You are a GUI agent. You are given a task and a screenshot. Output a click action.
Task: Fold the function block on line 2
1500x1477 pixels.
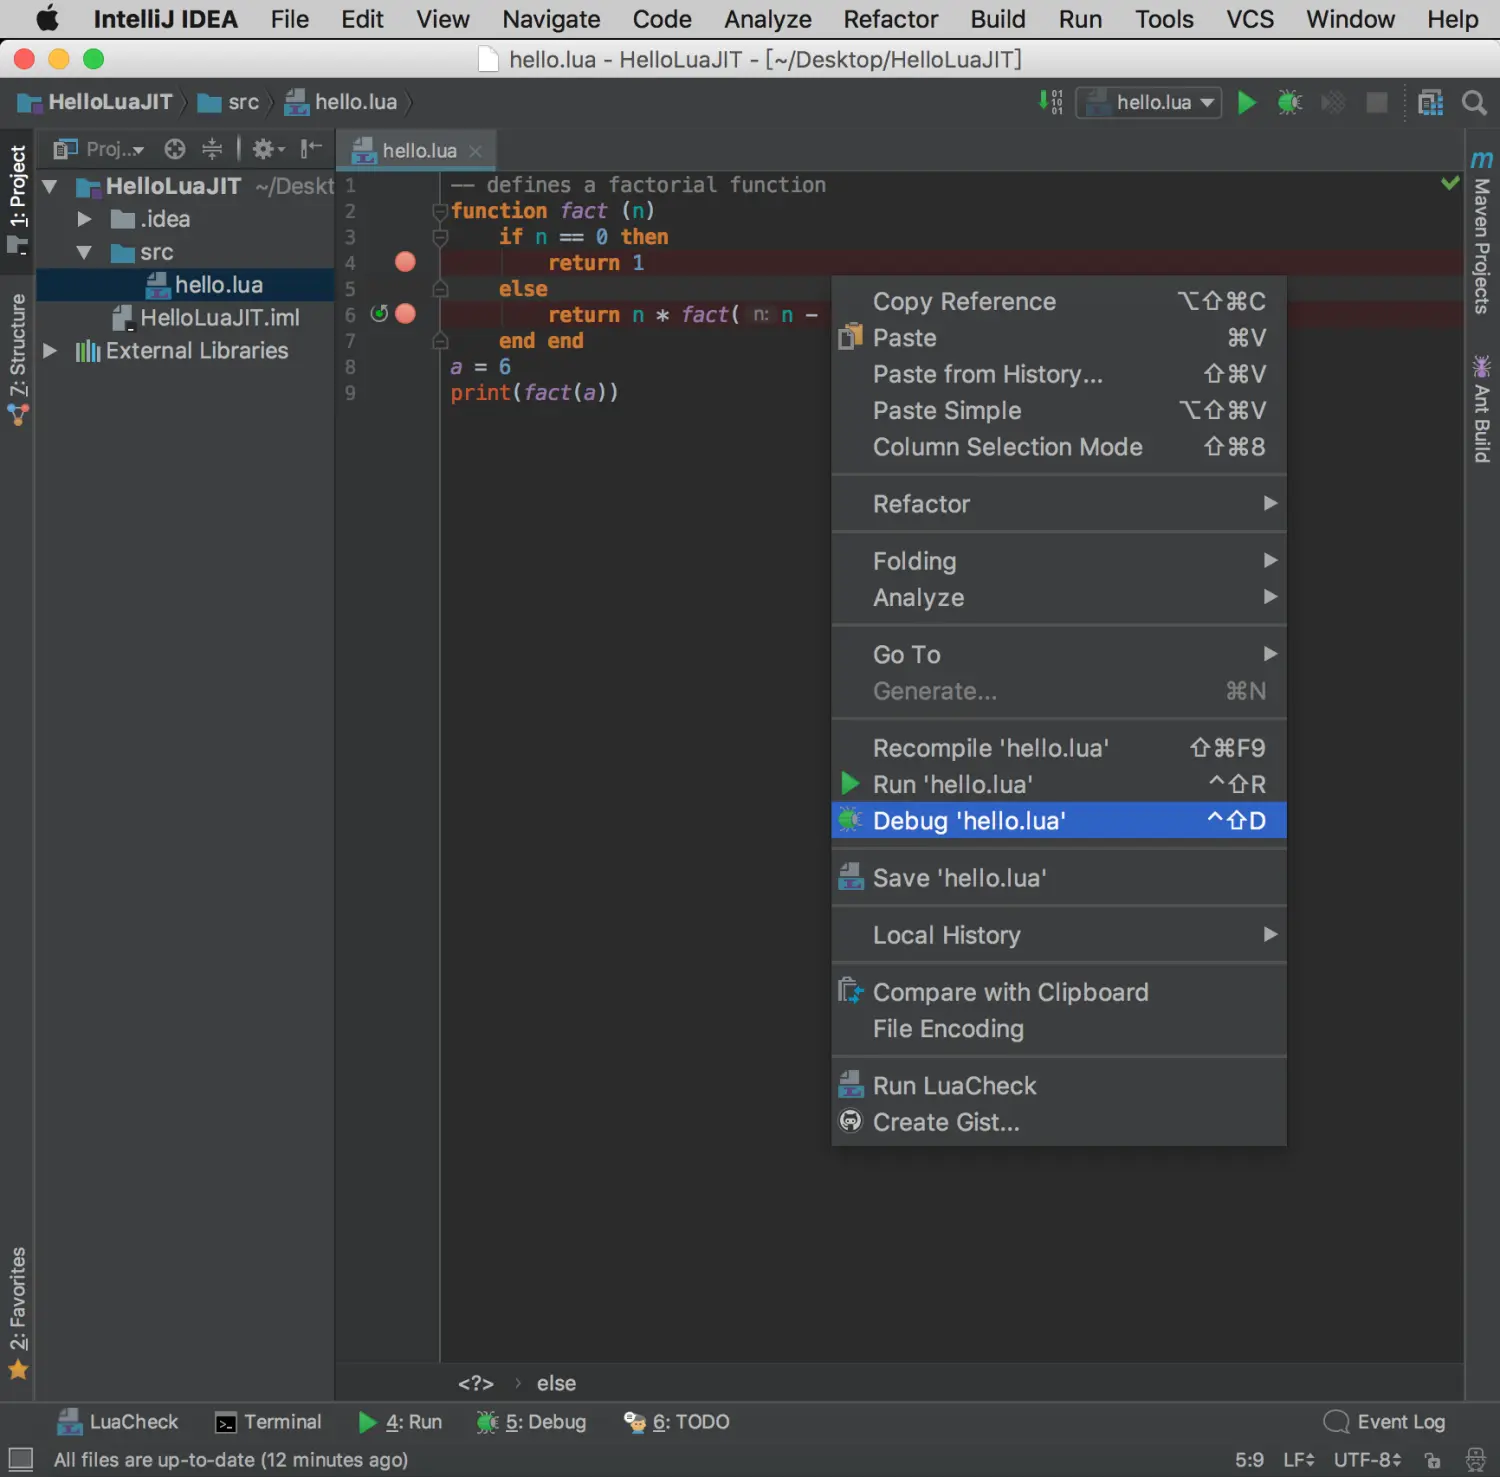[x=439, y=211]
